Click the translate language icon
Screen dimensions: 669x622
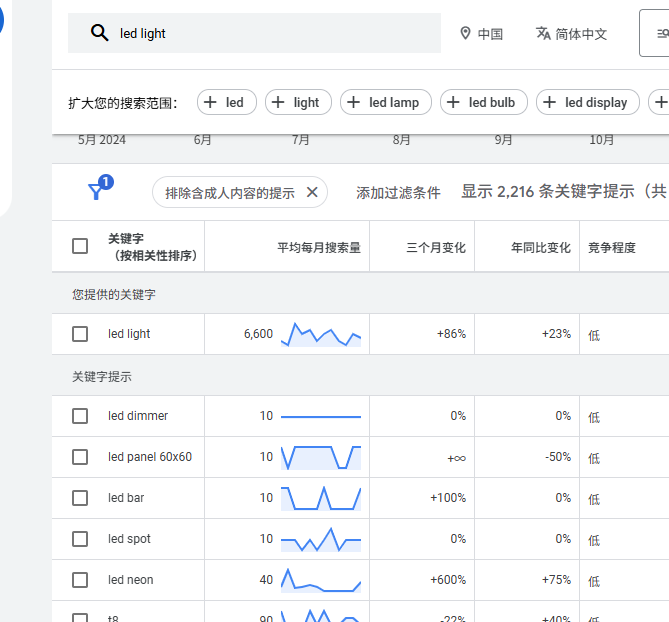[x=543, y=33]
